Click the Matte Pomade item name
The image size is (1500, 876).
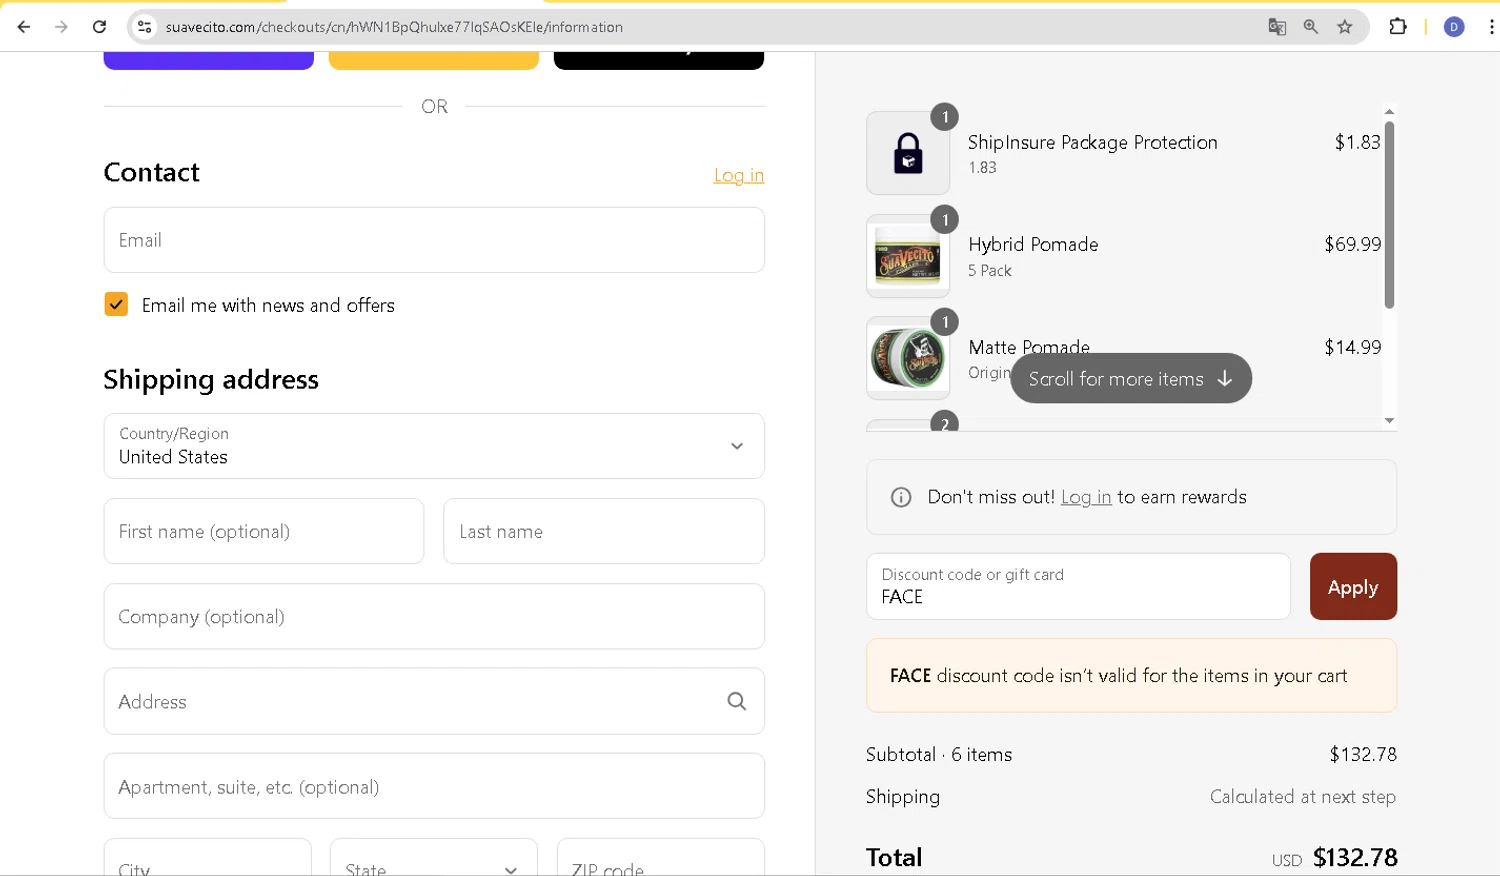coord(1029,346)
